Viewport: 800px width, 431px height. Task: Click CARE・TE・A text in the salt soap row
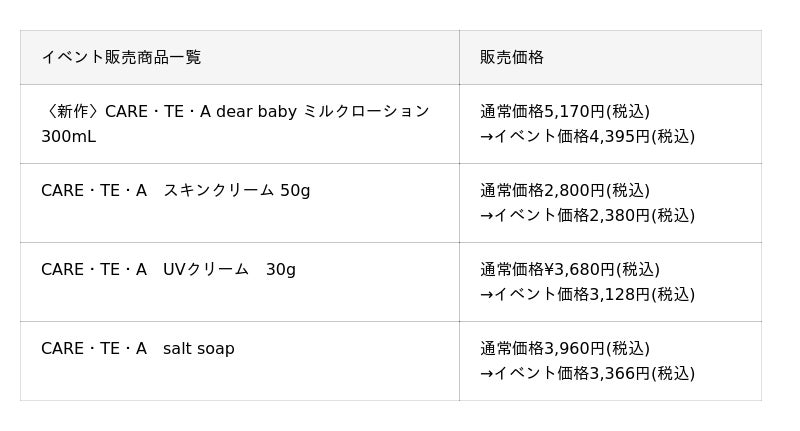93,348
